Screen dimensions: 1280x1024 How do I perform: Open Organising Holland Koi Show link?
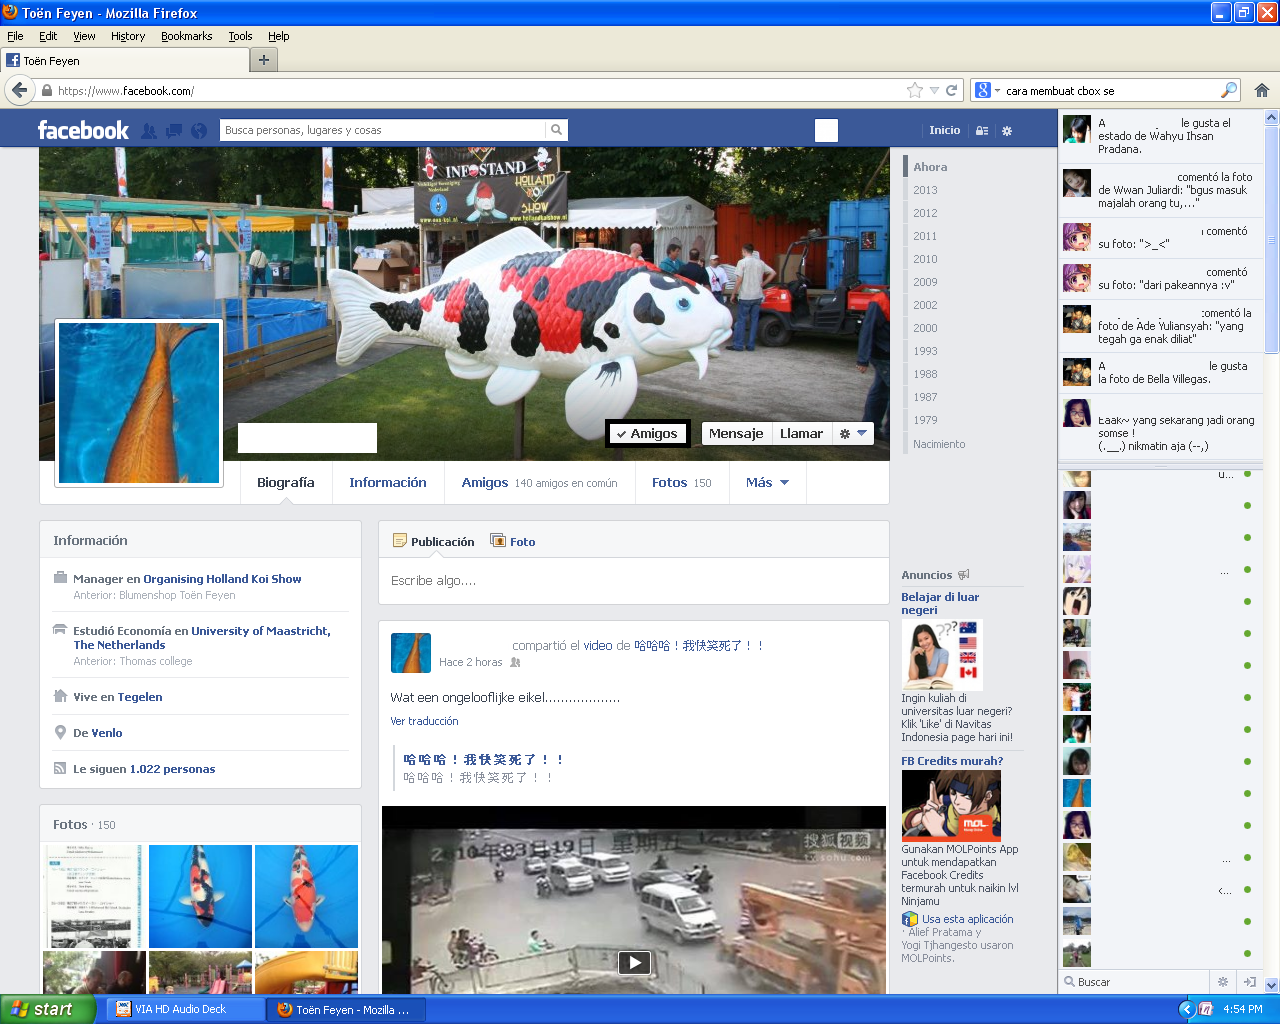pyautogui.click(x=222, y=579)
